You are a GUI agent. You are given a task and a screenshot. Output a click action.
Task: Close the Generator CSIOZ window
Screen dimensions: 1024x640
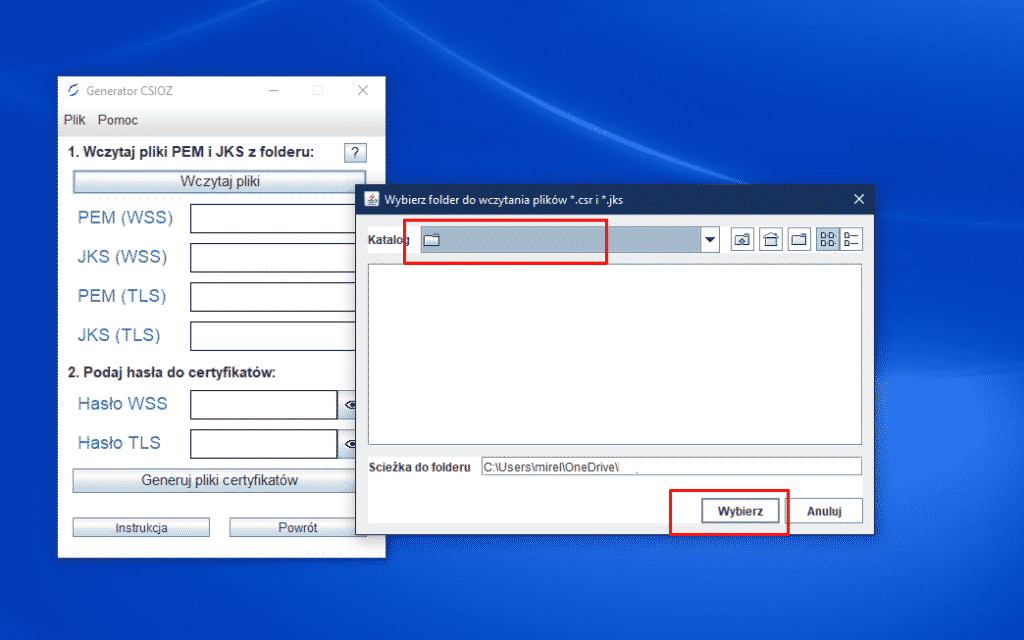pyautogui.click(x=362, y=90)
